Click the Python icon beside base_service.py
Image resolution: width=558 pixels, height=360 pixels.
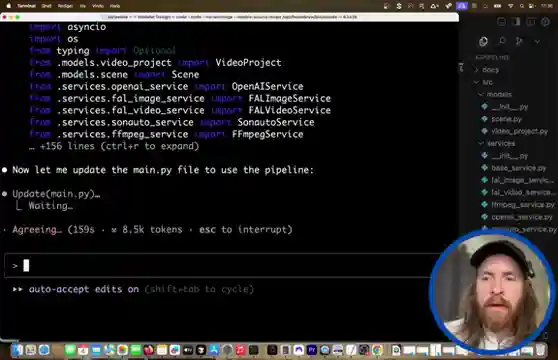[484, 168]
